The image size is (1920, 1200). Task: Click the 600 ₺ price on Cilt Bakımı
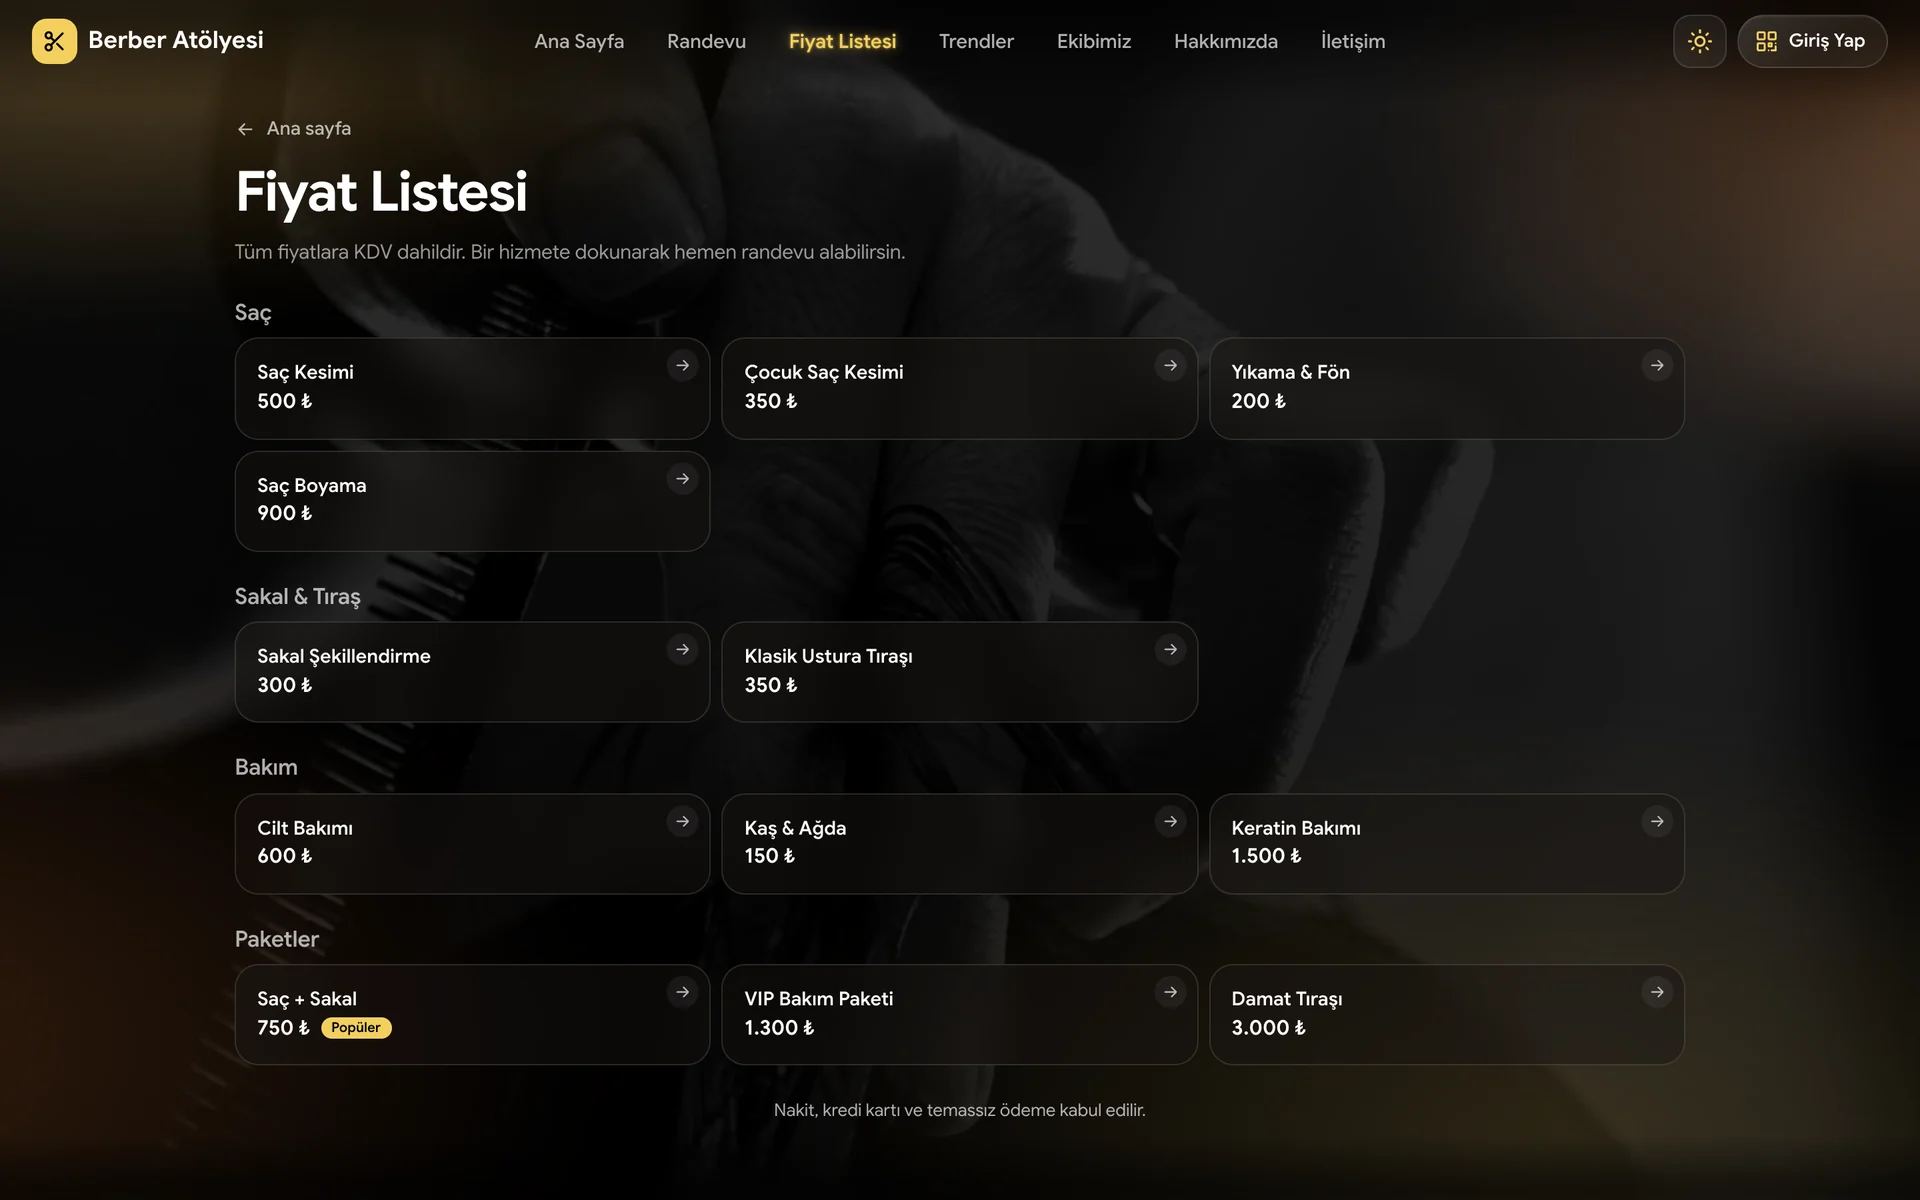285,856
